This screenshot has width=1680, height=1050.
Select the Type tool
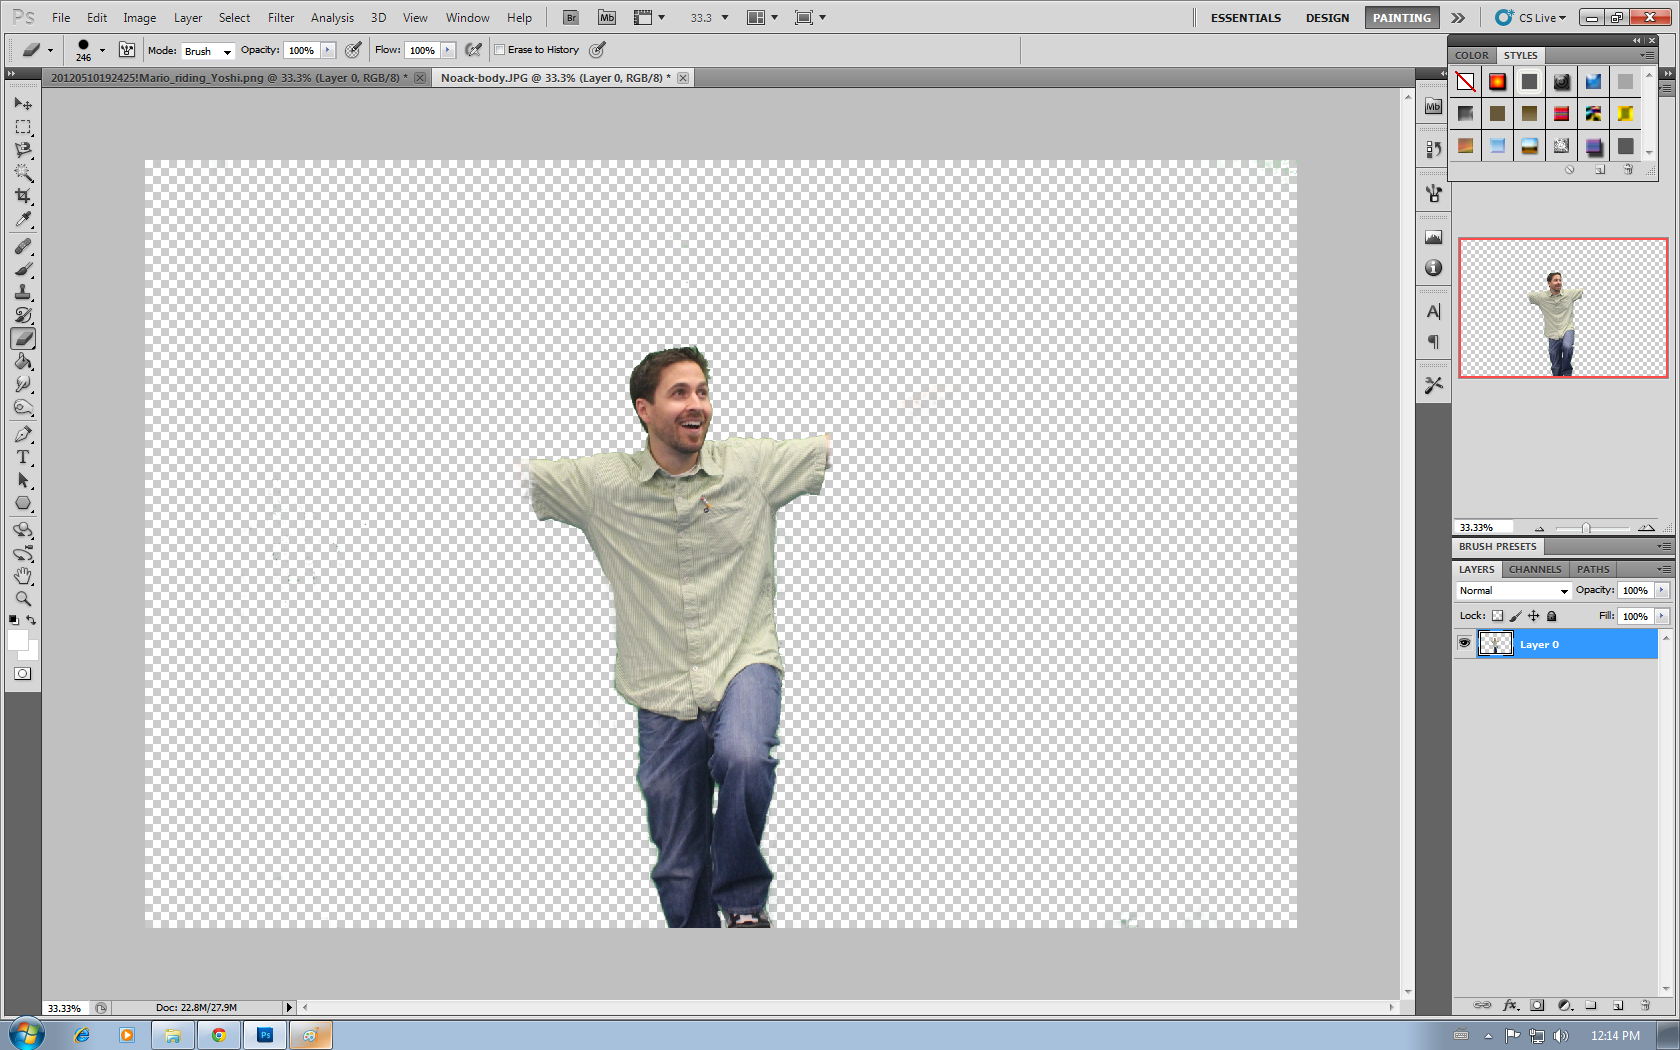pos(23,457)
